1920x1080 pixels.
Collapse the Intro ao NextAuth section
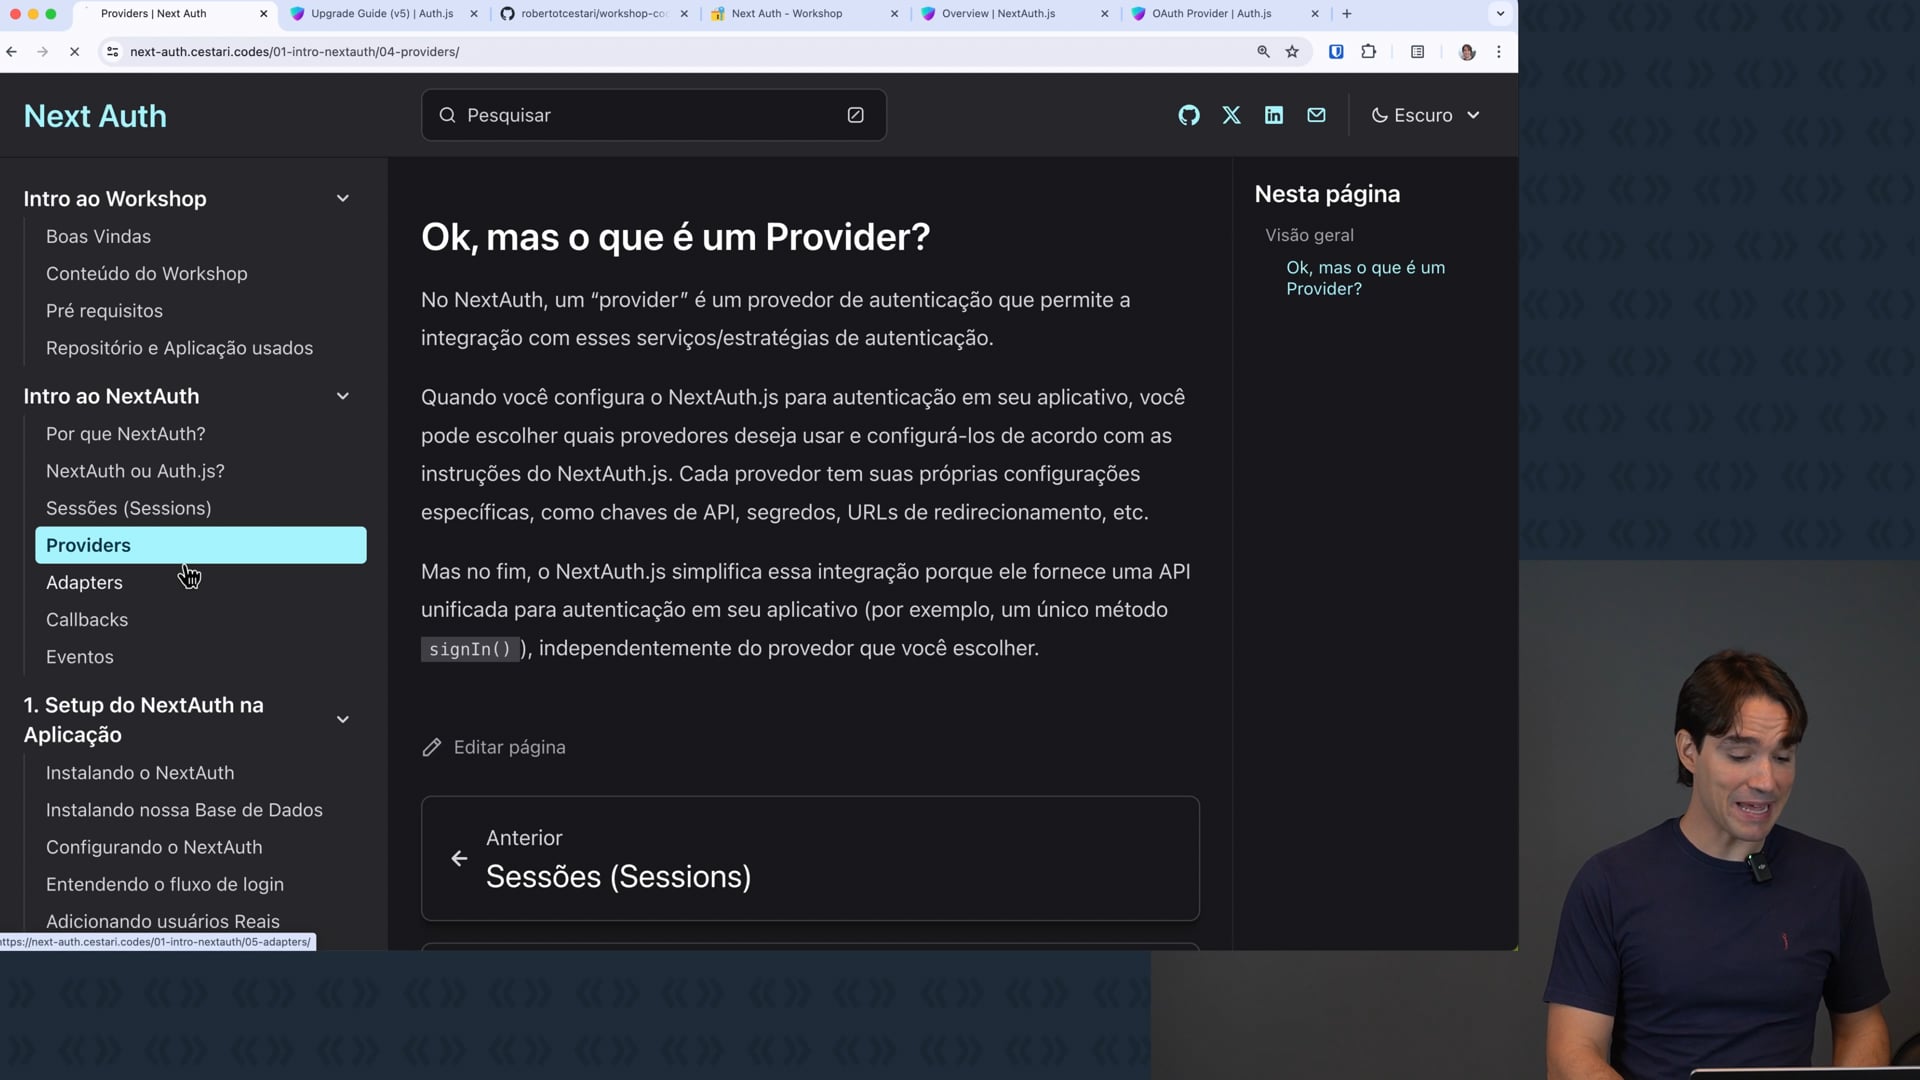pyautogui.click(x=342, y=396)
